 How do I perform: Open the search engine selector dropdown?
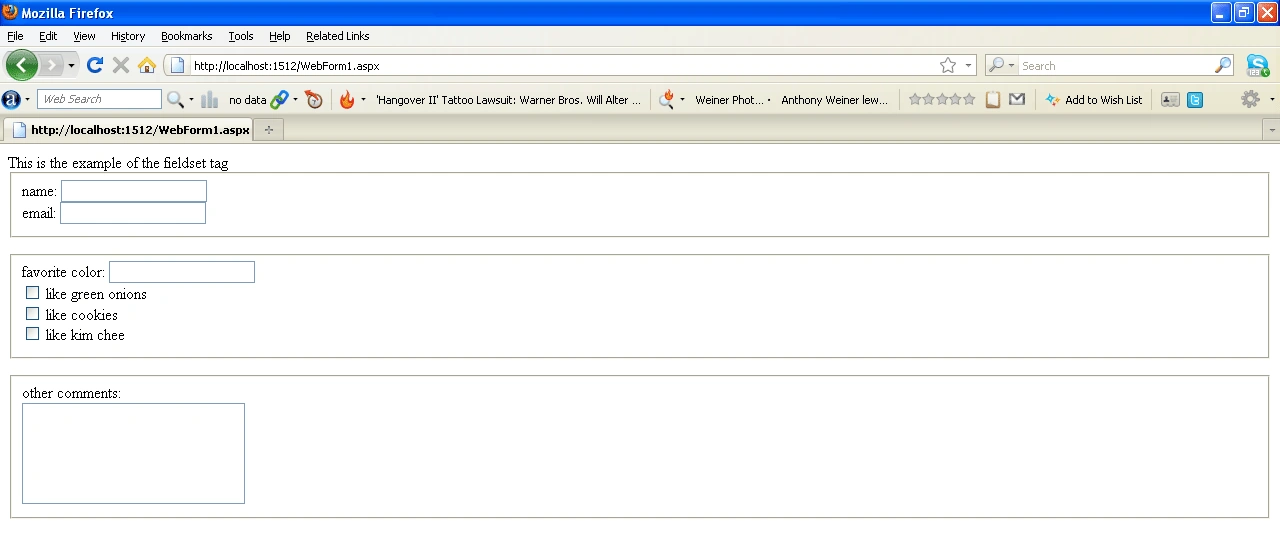coord(1001,66)
